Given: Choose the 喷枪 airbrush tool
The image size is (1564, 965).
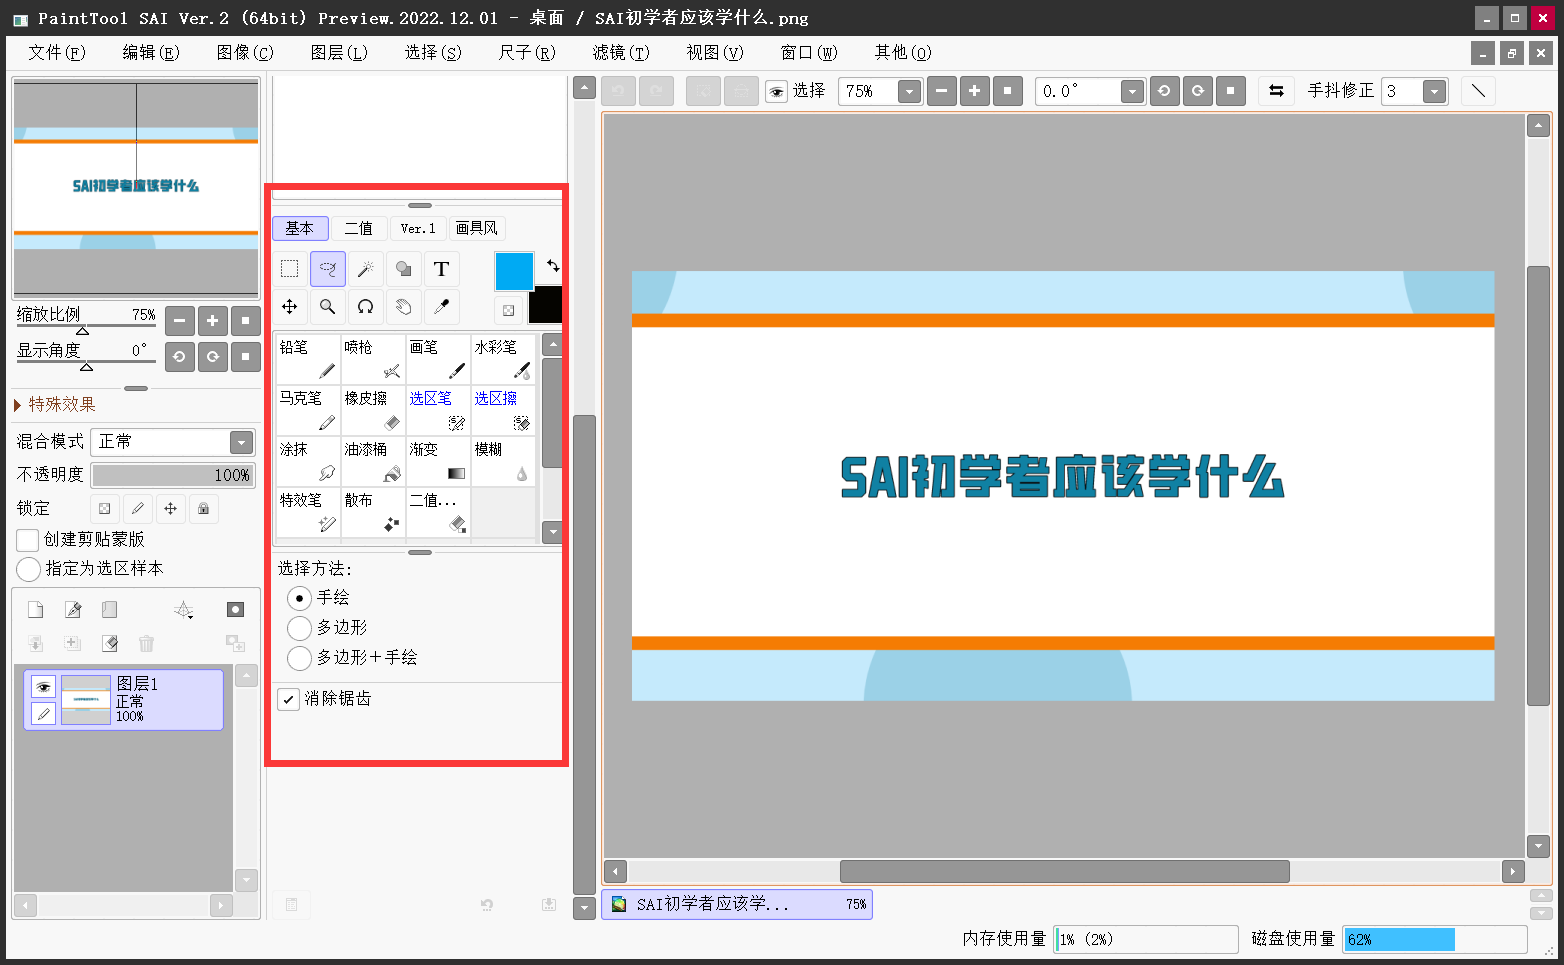Looking at the screenshot, I should click(373, 359).
